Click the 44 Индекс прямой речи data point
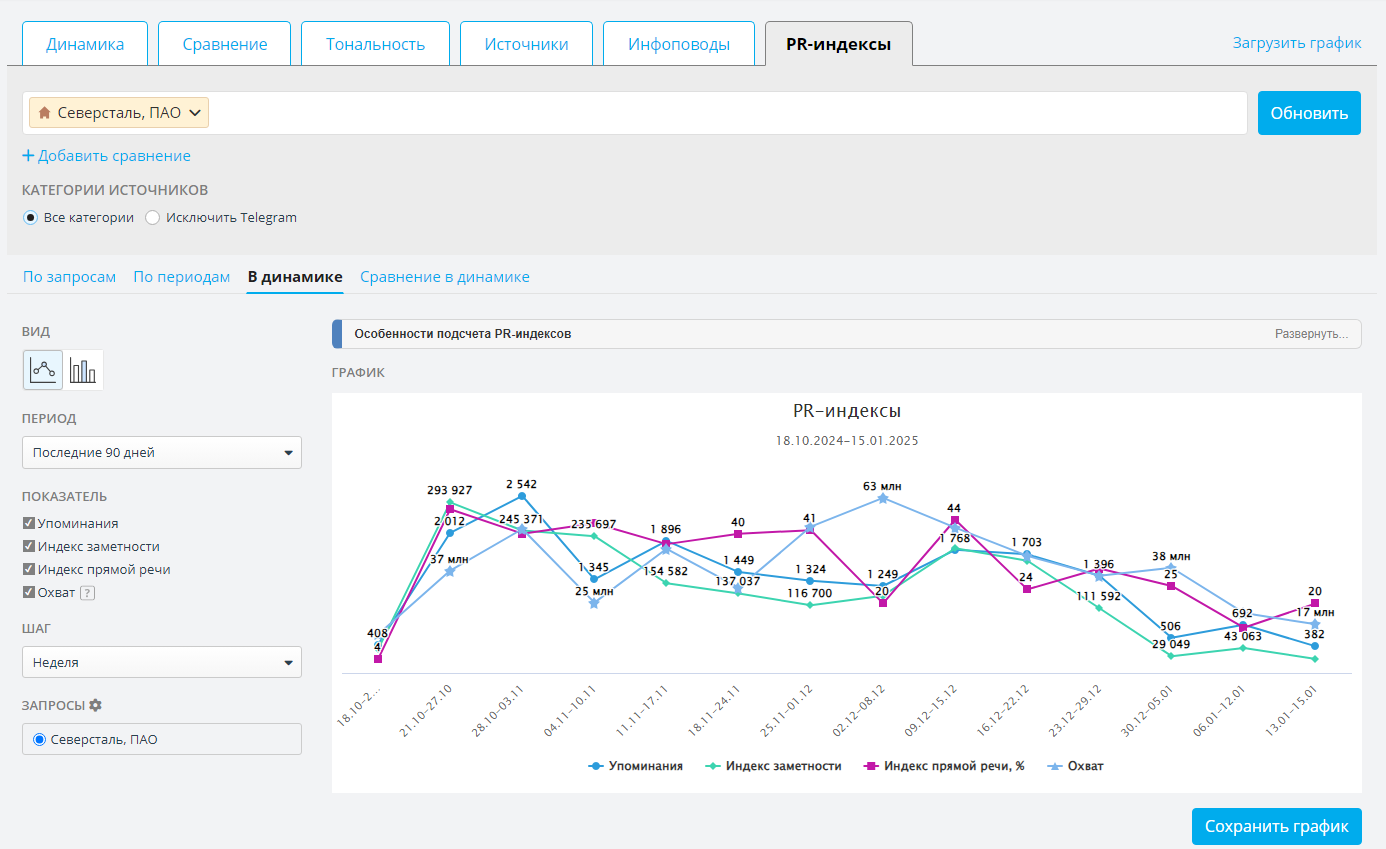 point(955,520)
